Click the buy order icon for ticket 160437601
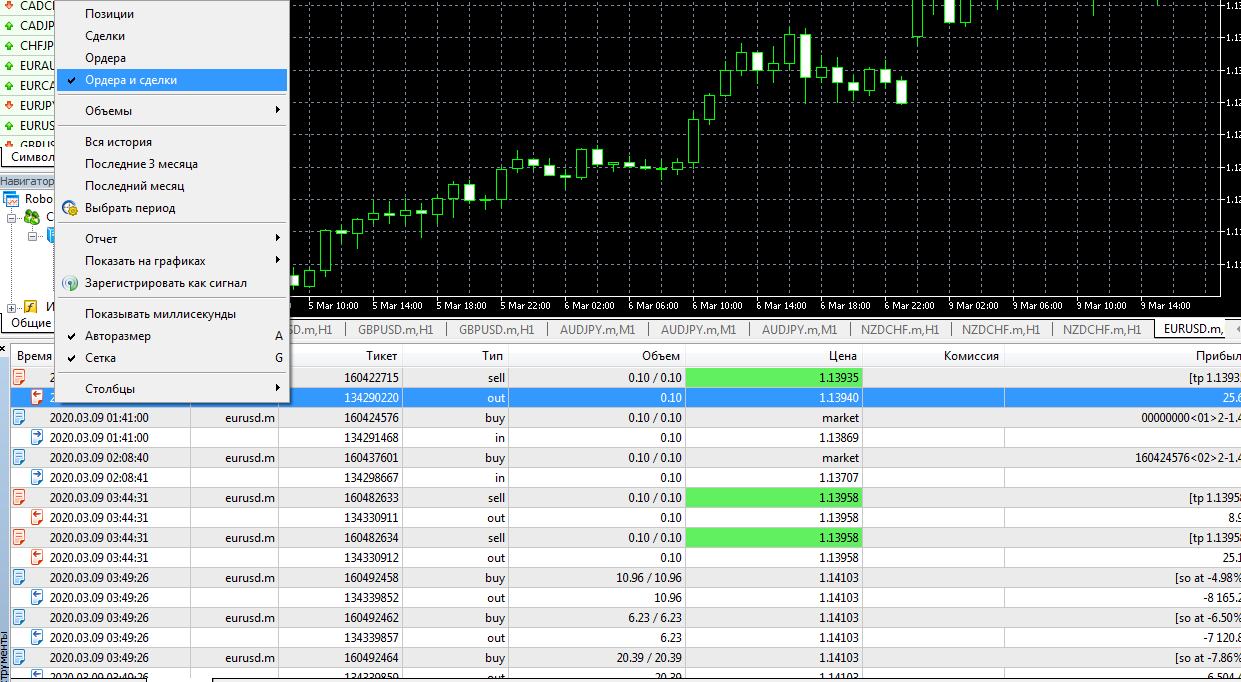Image resolution: width=1241 pixels, height=682 pixels. pyautogui.click(x=19, y=457)
